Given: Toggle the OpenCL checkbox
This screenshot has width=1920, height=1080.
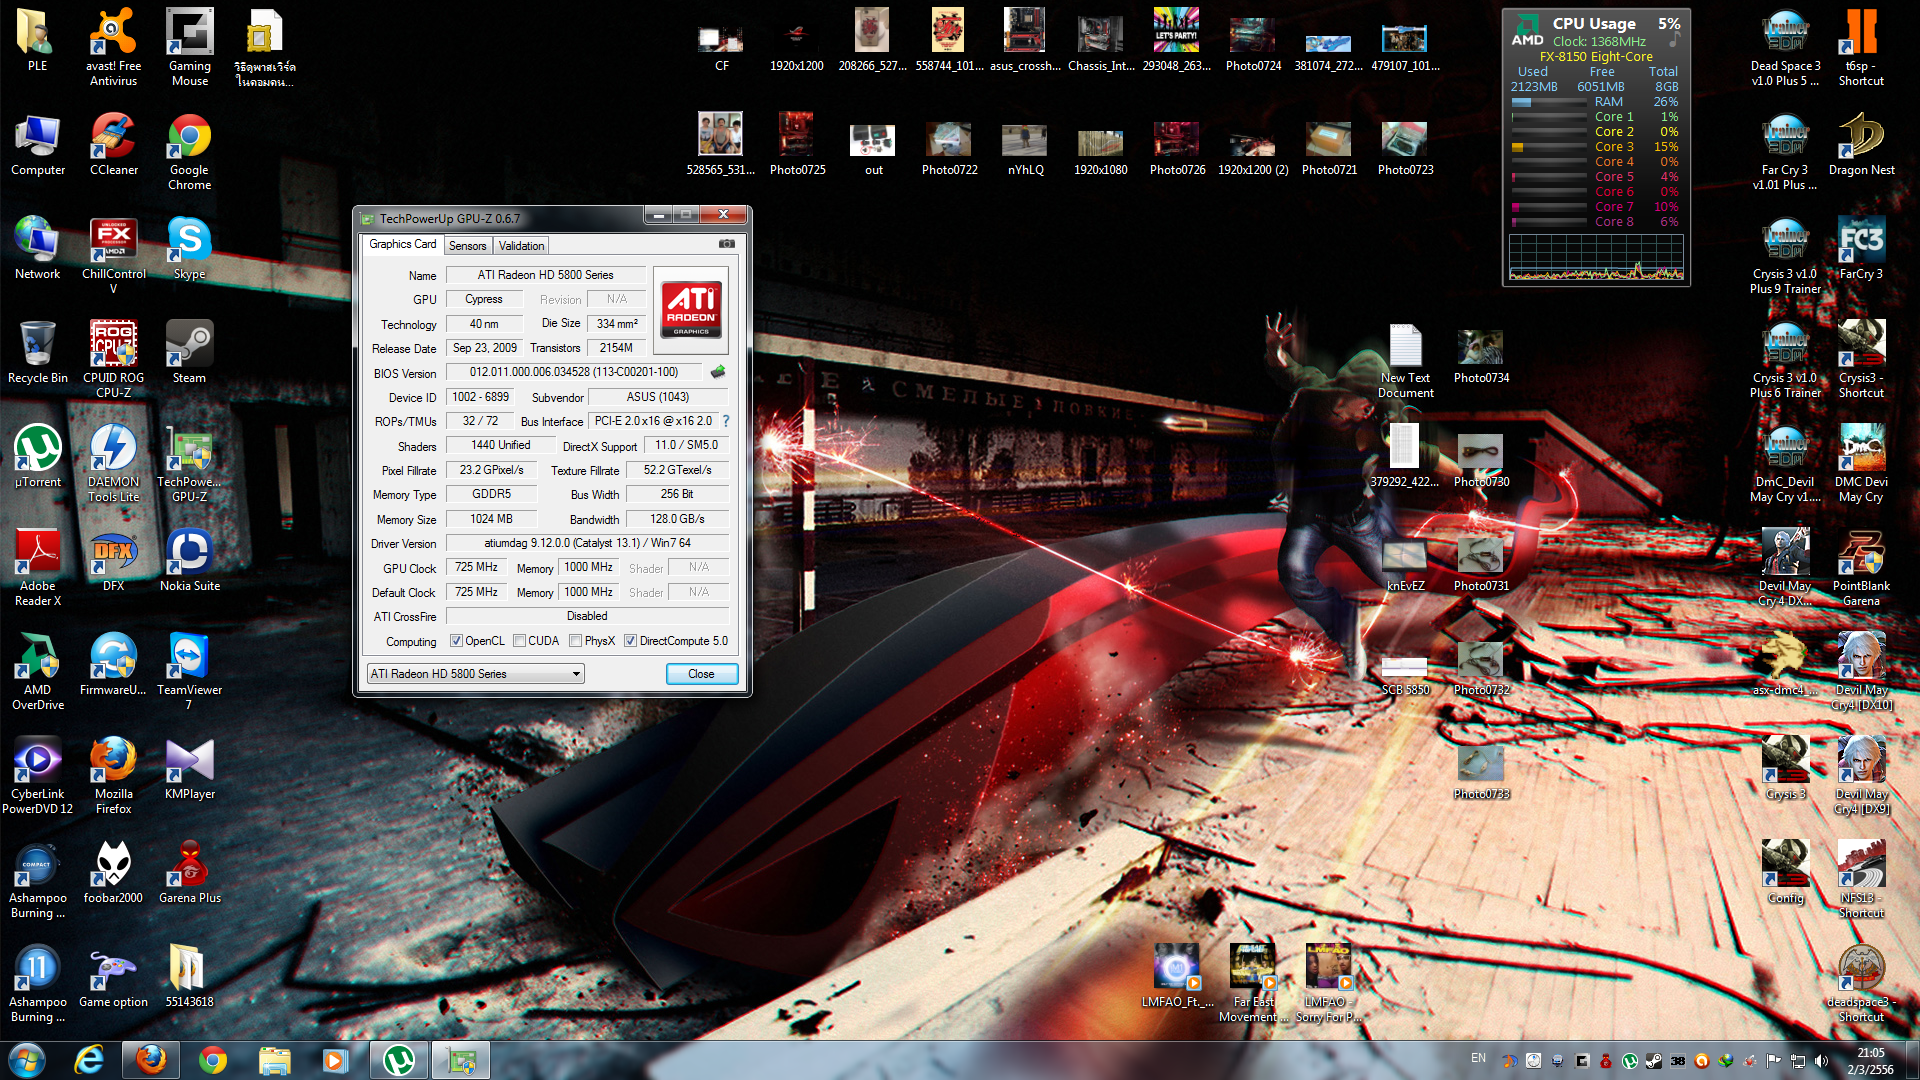Looking at the screenshot, I should pyautogui.click(x=456, y=641).
